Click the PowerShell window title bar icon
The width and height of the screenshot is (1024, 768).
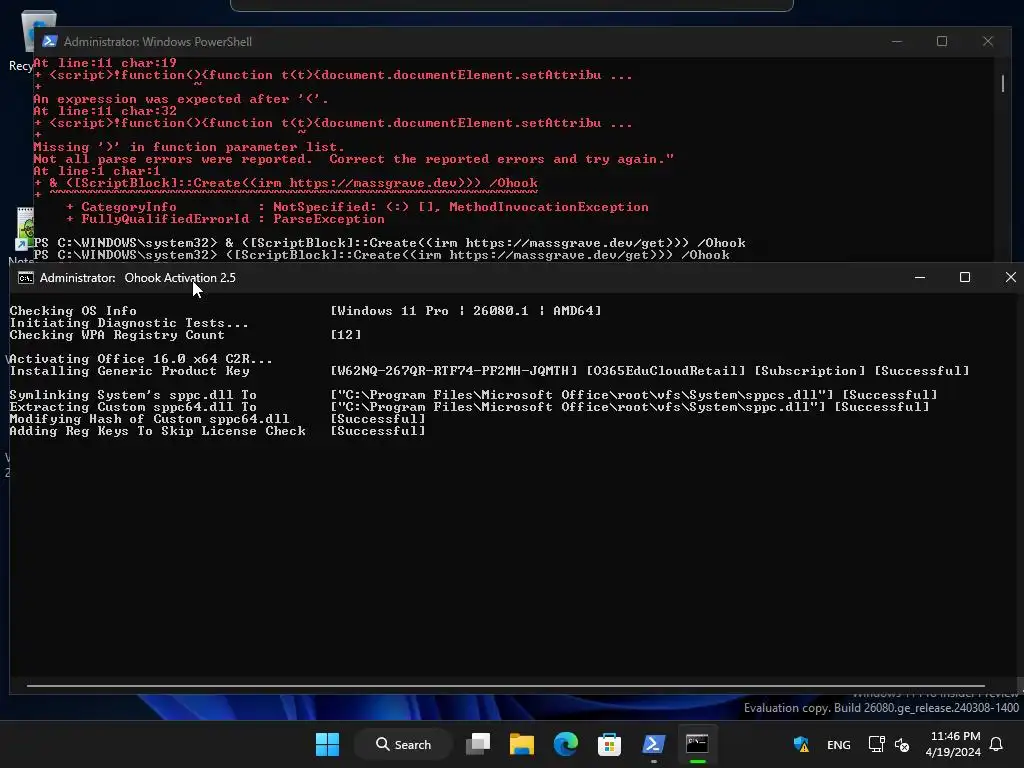point(50,41)
